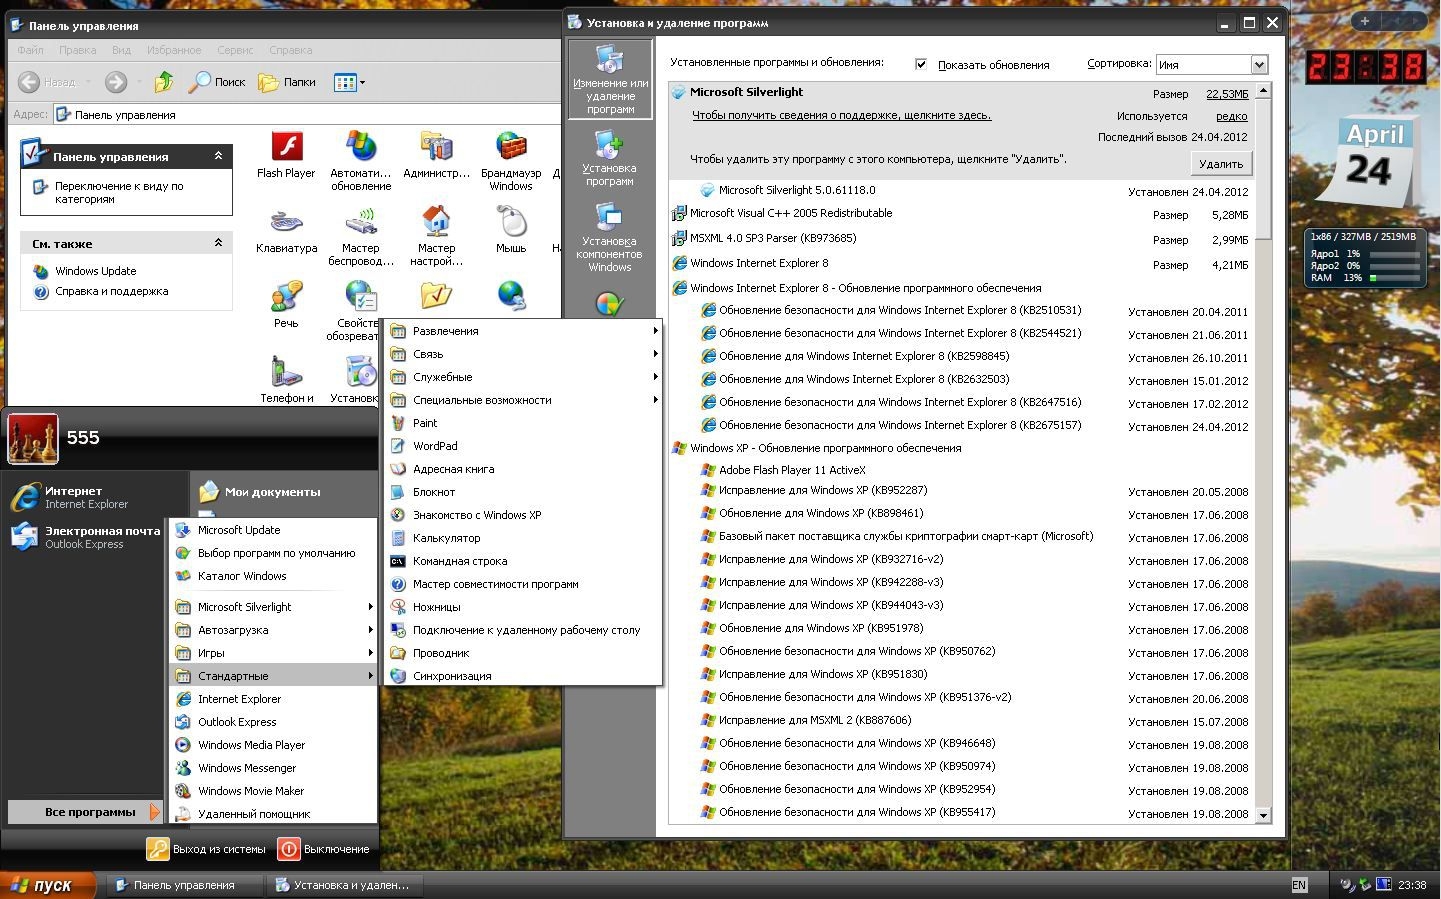Click the Все программы button
The image size is (1441, 899).
coord(85,812)
